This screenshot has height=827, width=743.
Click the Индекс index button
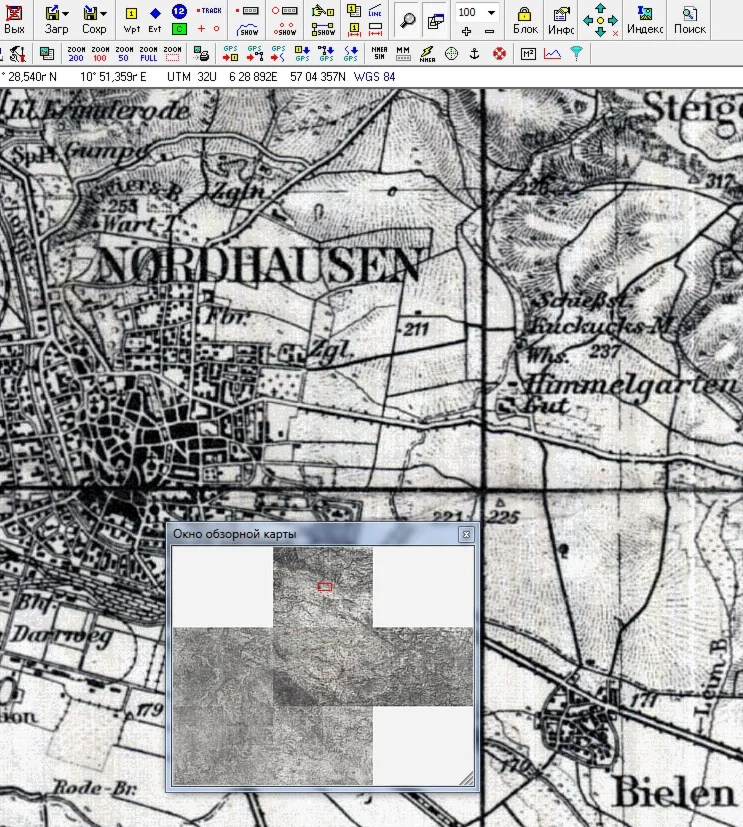click(x=644, y=18)
